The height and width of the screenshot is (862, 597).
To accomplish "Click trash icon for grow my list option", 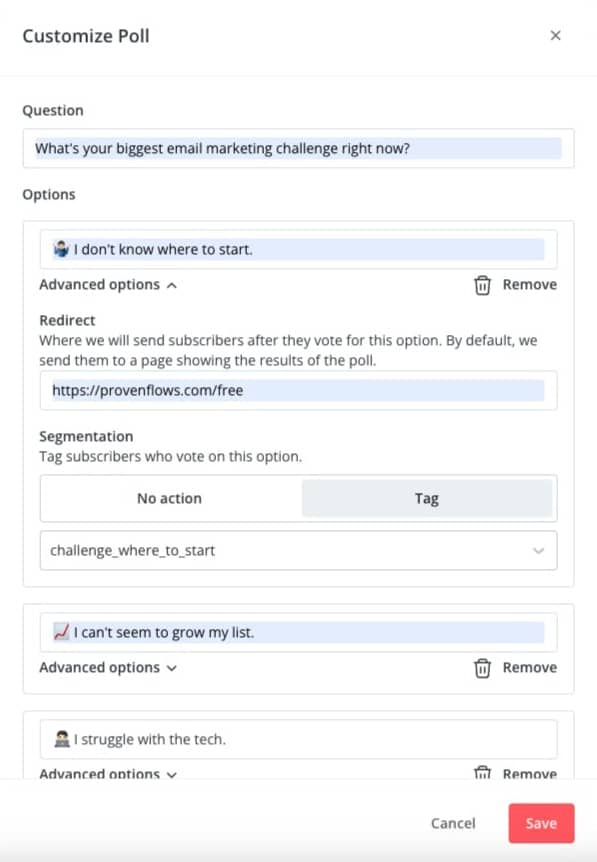I will pyautogui.click(x=482, y=668).
